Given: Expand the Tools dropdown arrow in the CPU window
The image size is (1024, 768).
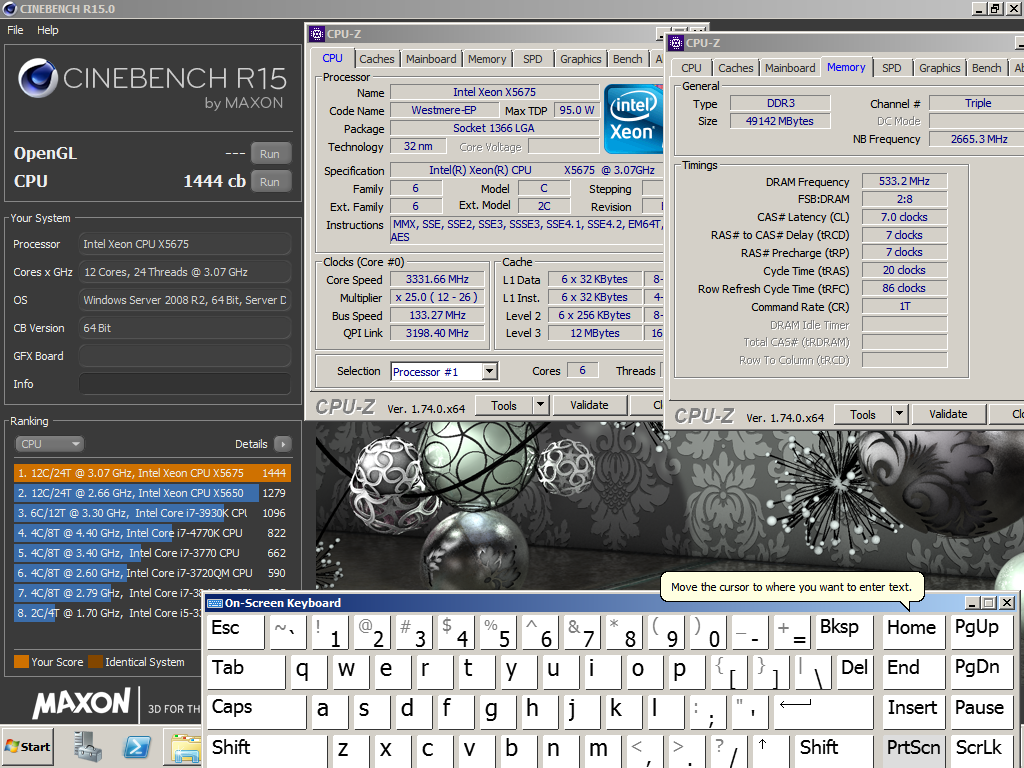Looking at the screenshot, I should coord(541,406).
